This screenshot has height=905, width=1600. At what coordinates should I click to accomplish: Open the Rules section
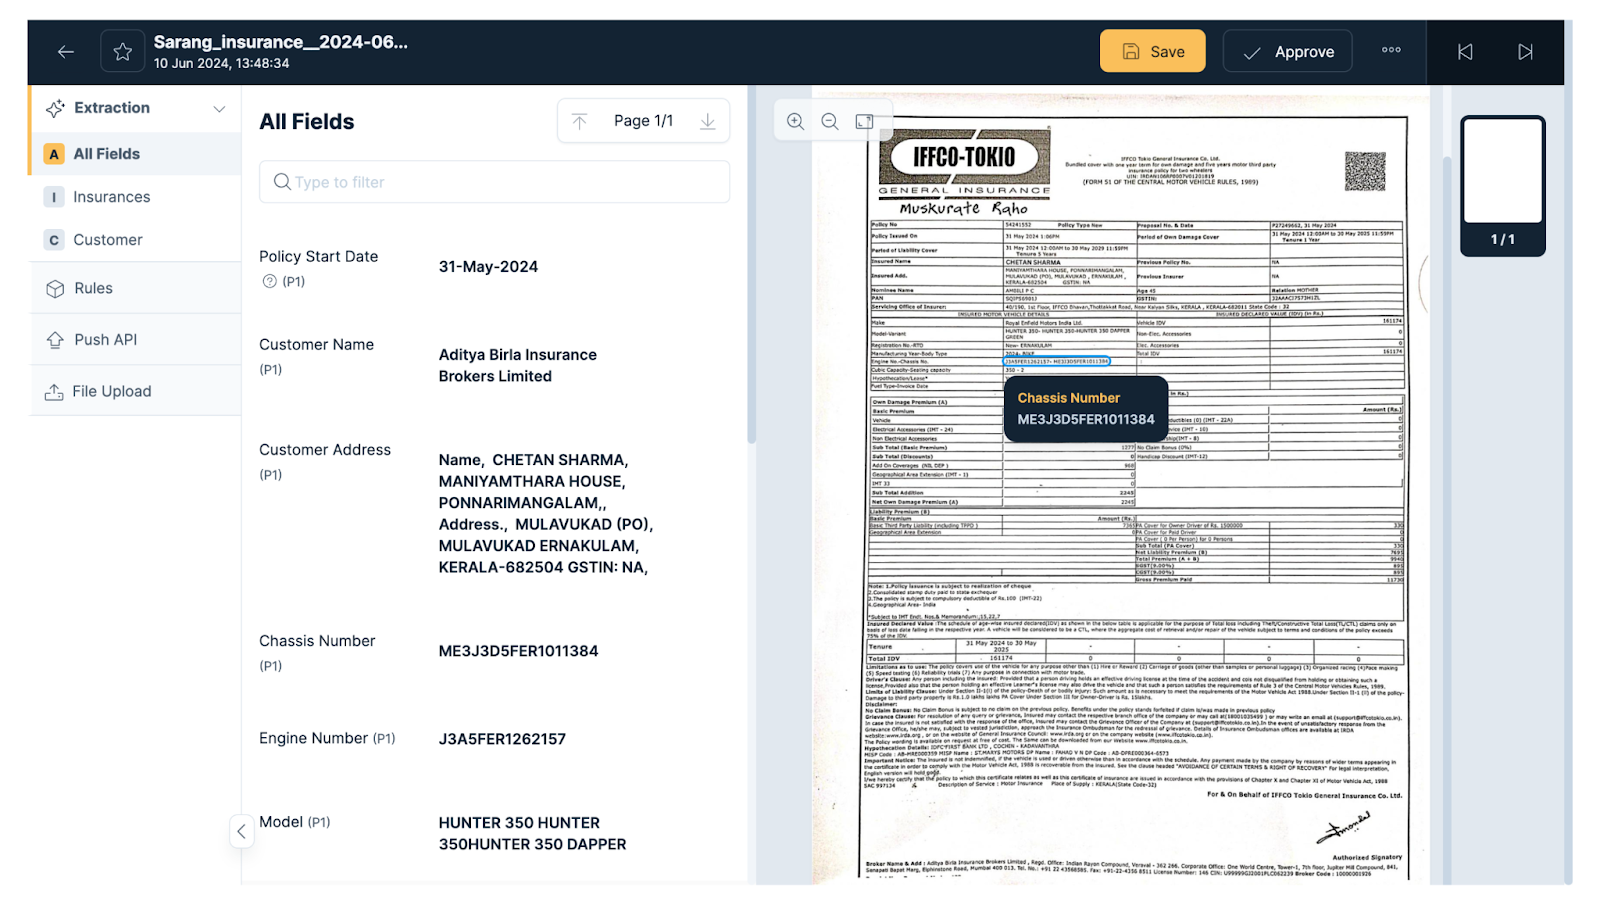click(x=136, y=288)
